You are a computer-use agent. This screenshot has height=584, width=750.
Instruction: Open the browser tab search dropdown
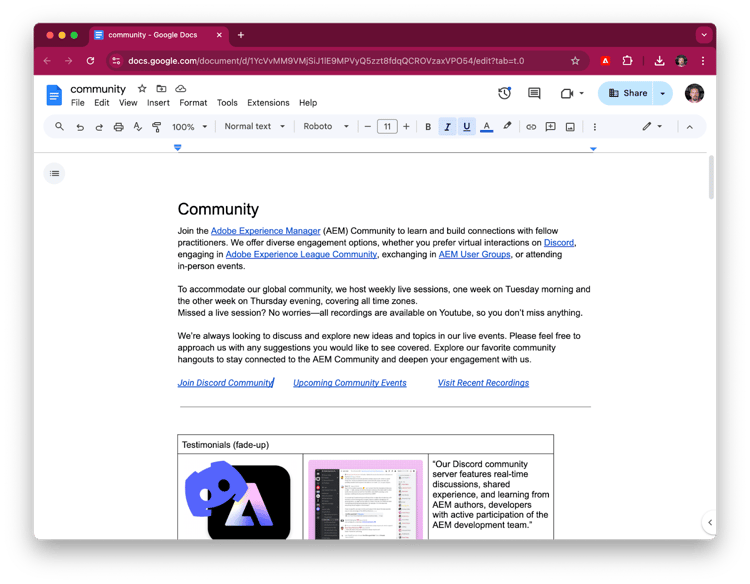coord(704,35)
